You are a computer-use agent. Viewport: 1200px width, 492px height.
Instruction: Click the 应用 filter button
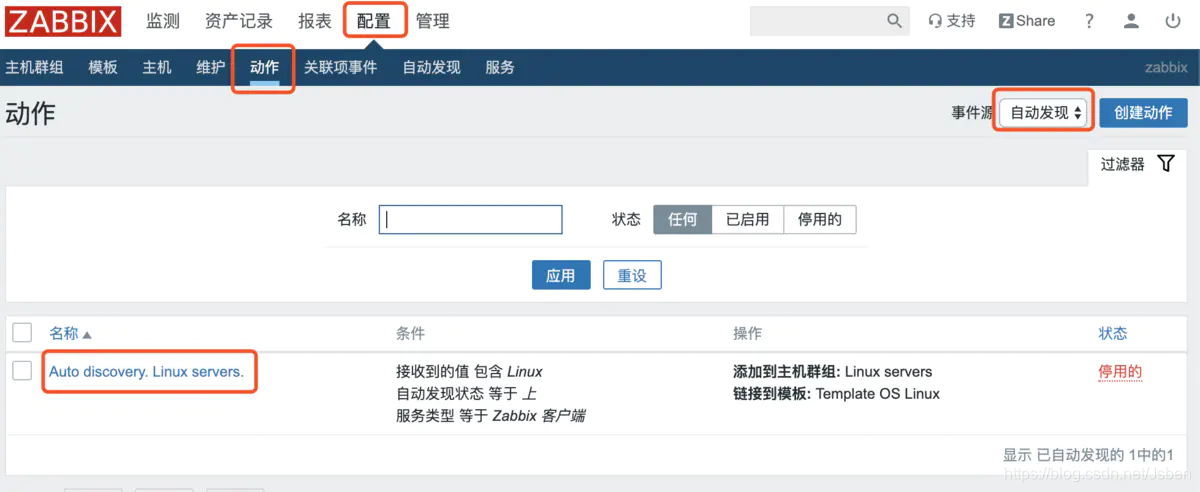pyautogui.click(x=561, y=275)
